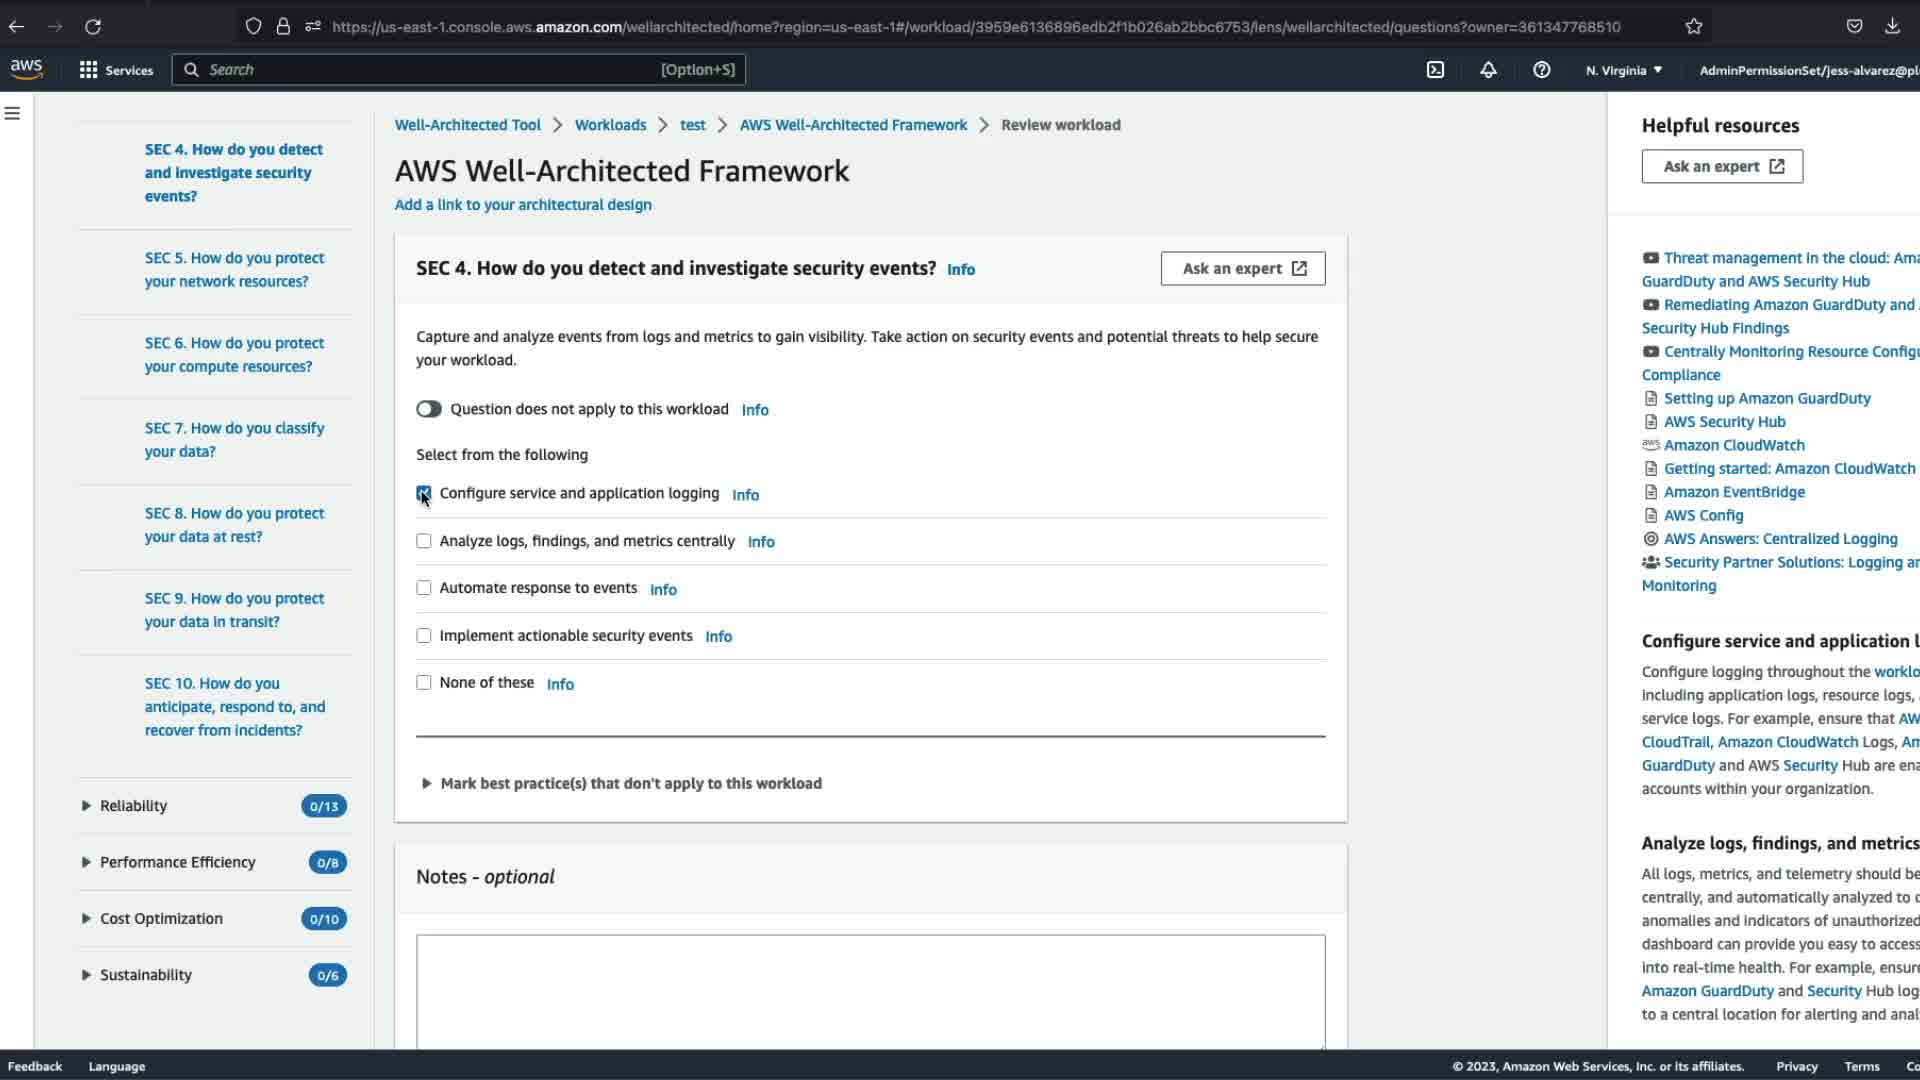Open the N. Virginia region dropdown
Viewport: 1920px width, 1080px height.
[1623, 70]
